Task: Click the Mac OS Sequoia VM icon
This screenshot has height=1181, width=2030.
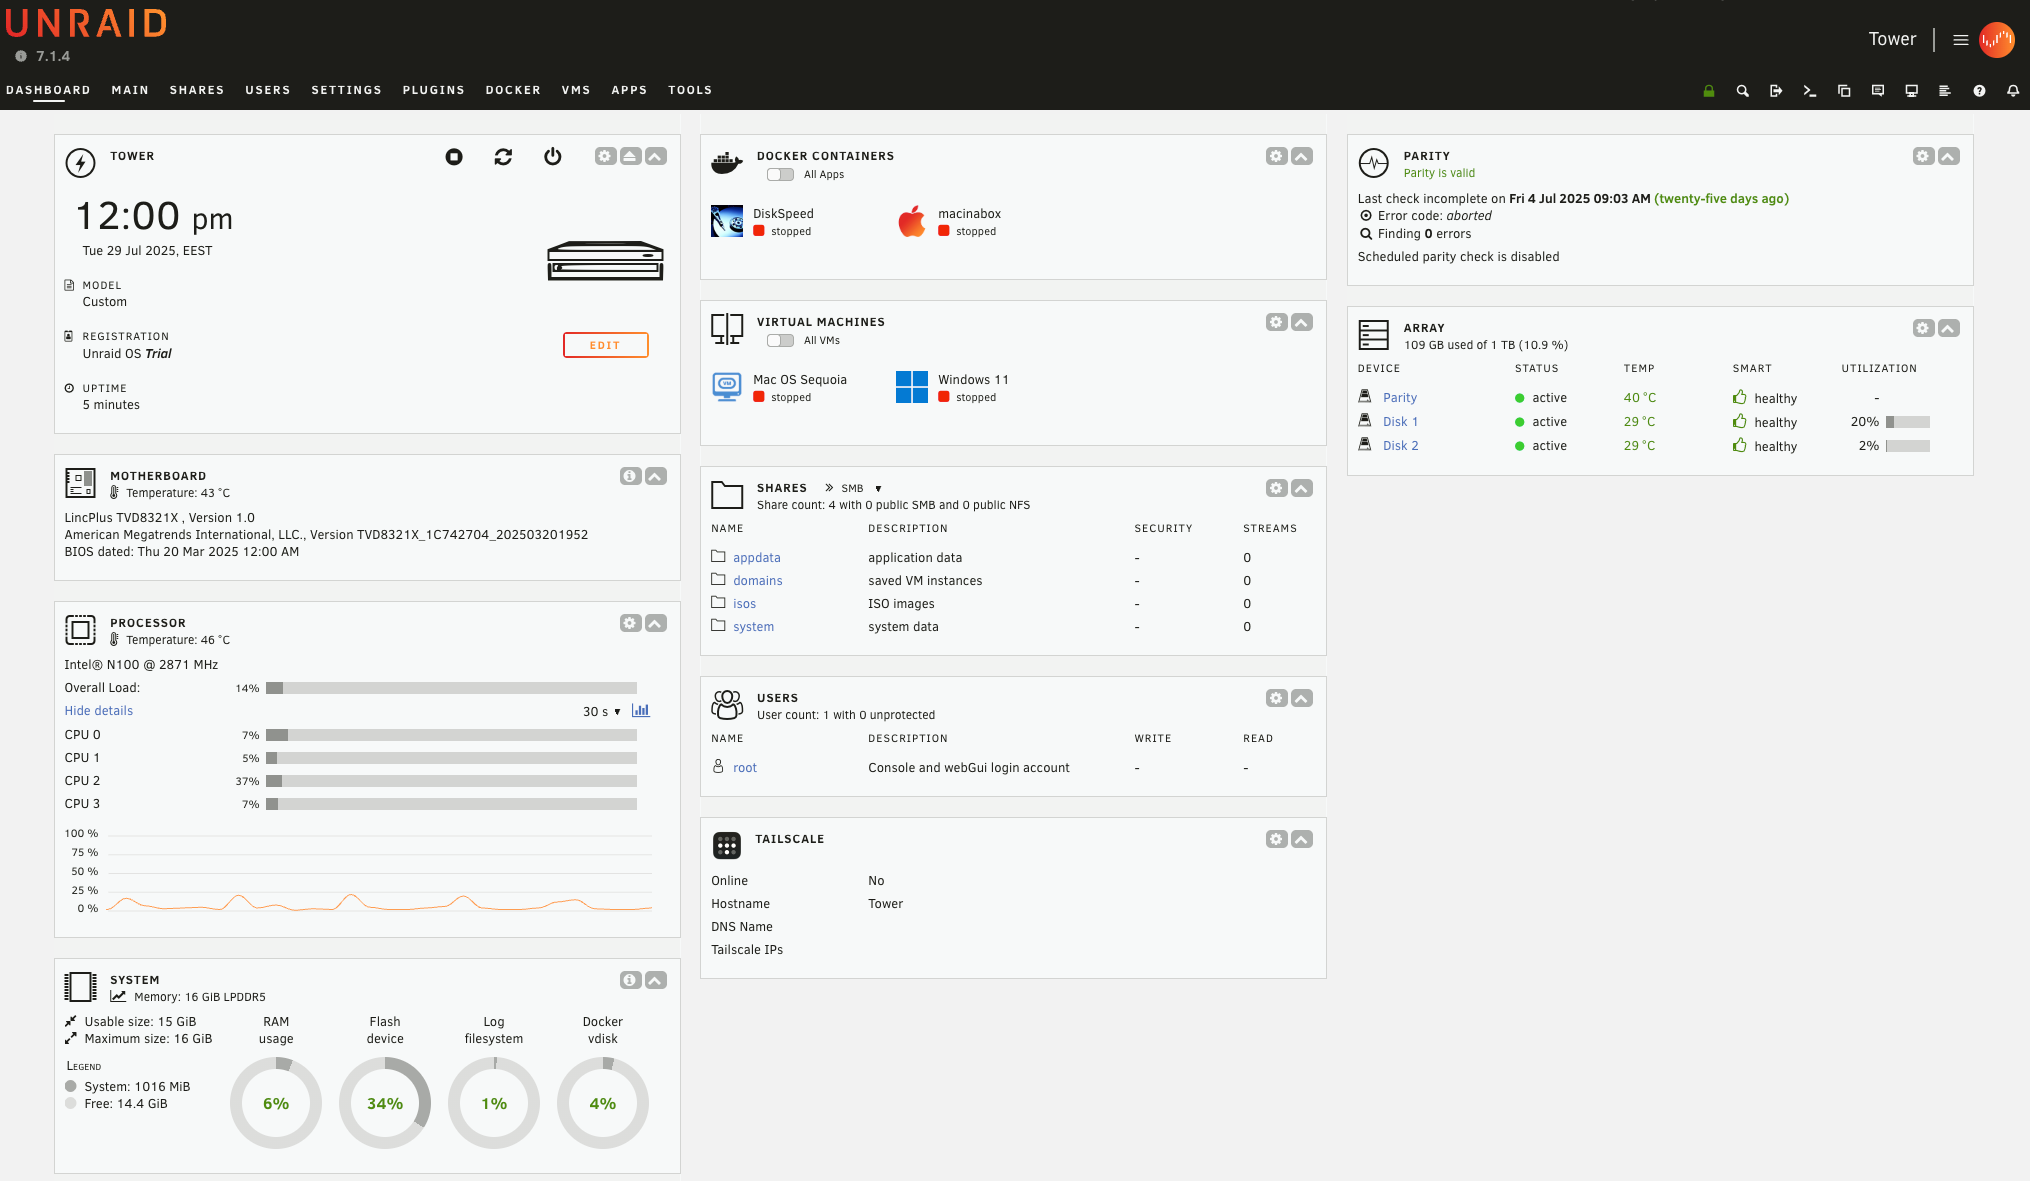Action: (x=727, y=387)
